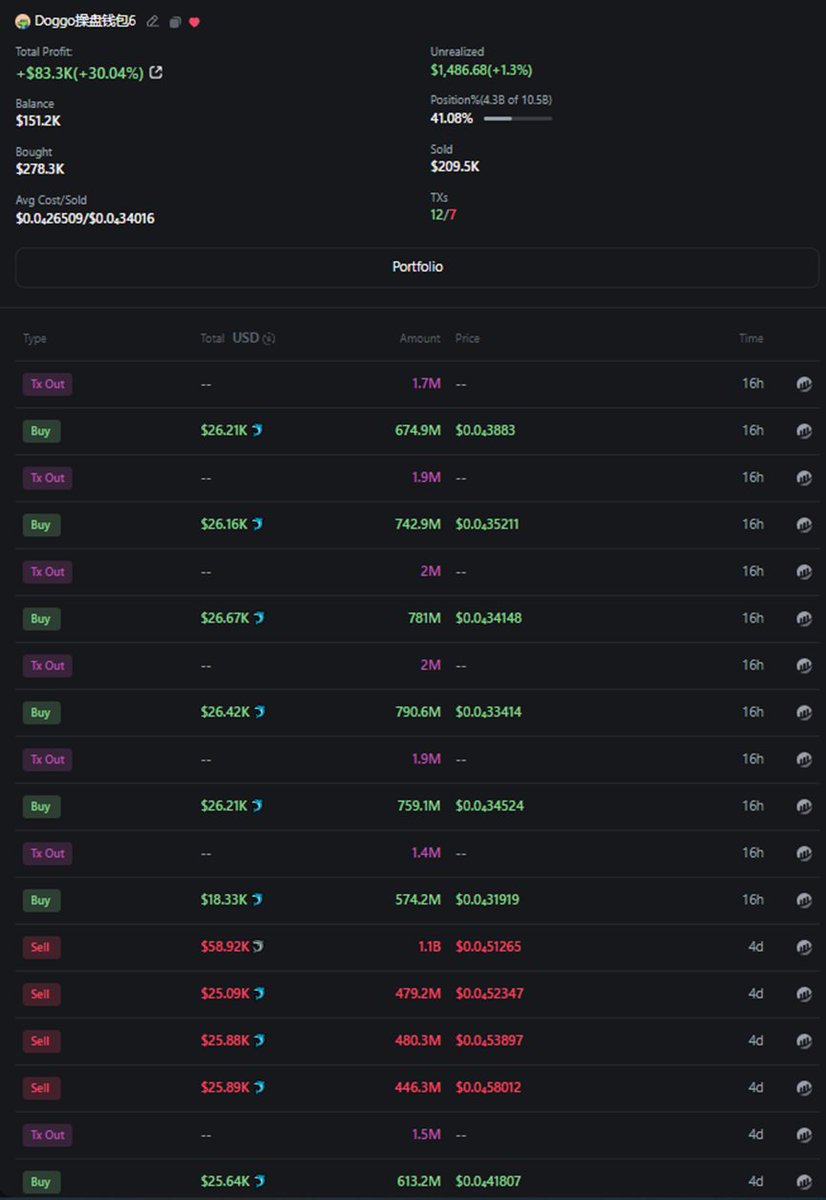Image resolution: width=826 pixels, height=1200 pixels.
Task: Click the dolphin icon beside $25.88K
Action: click(x=258, y=1040)
